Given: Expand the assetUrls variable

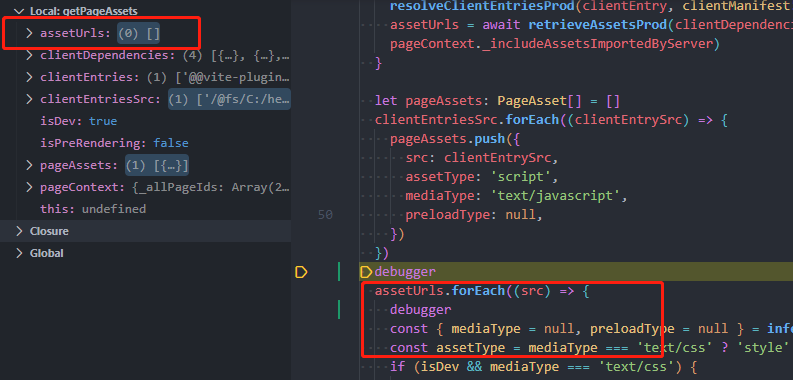Looking at the screenshot, I should pyautogui.click(x=29, y=33).
